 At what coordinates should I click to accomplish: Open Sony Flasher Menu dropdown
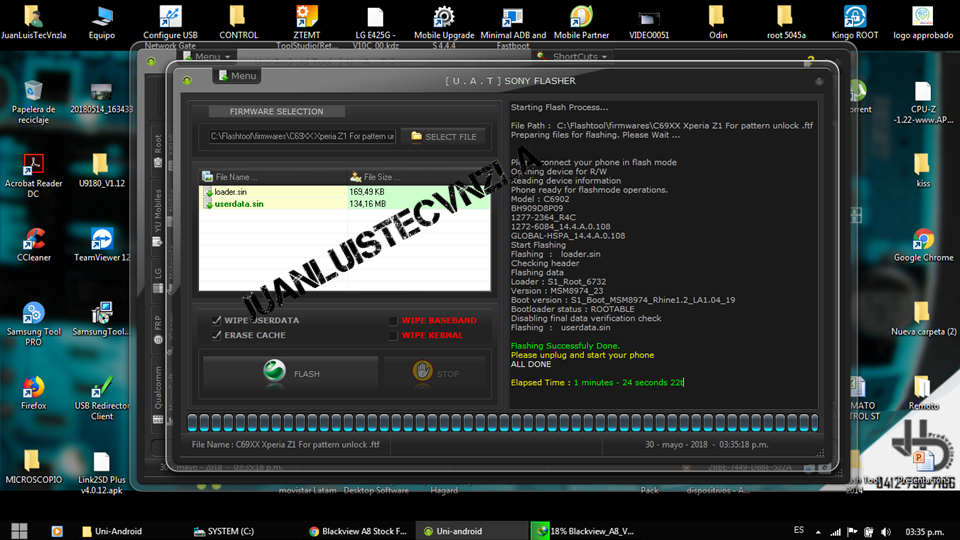pos(237,75)
